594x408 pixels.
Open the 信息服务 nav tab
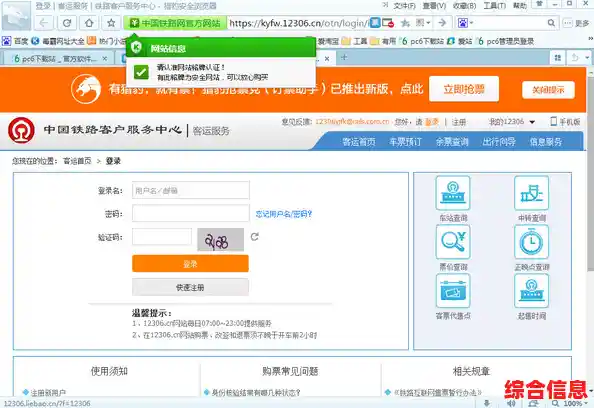[546, 142]
